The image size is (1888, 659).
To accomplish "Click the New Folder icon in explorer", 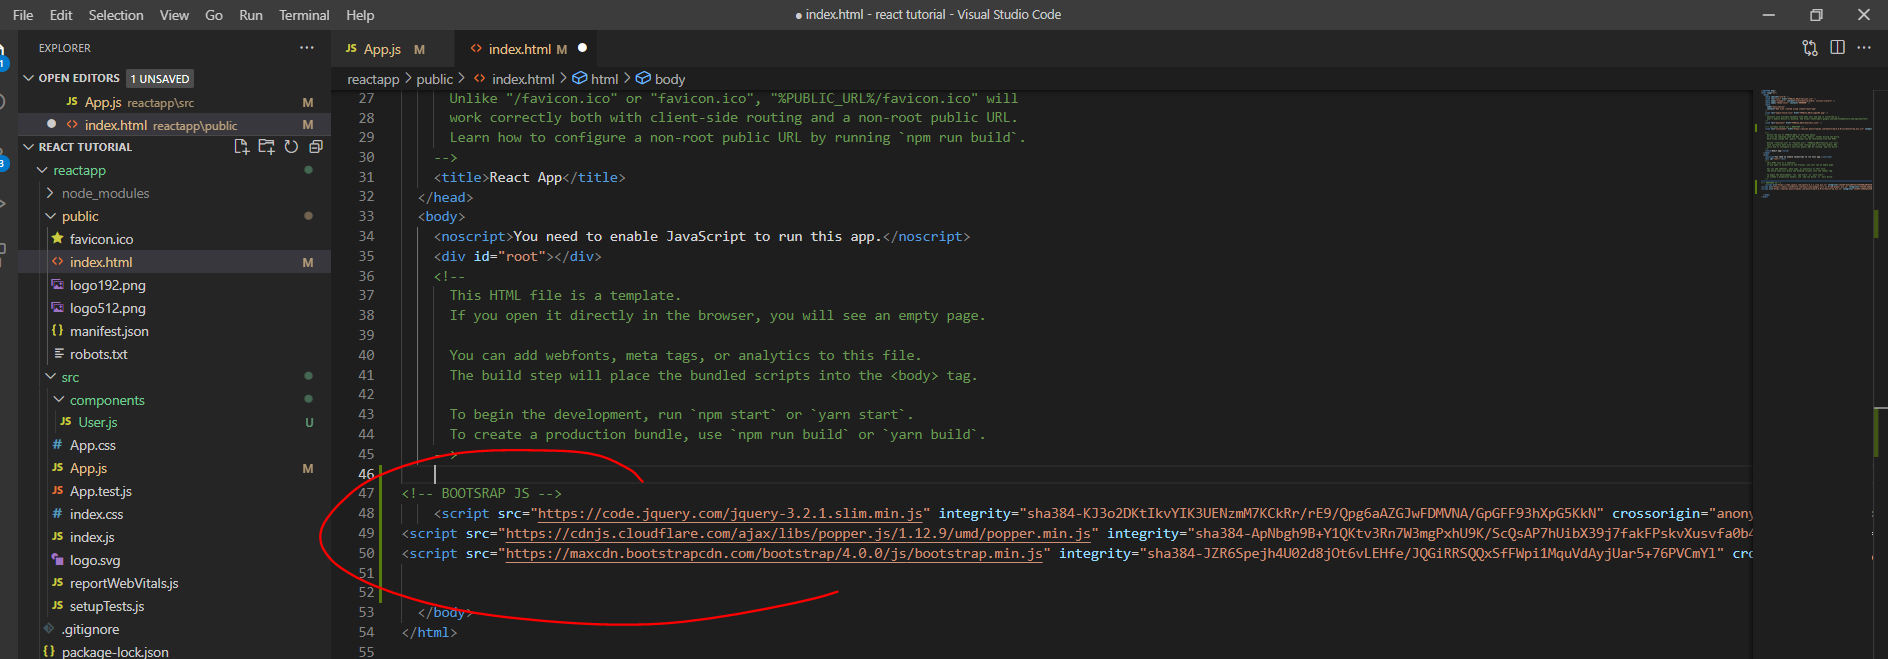I will click(x=266, y=147).
